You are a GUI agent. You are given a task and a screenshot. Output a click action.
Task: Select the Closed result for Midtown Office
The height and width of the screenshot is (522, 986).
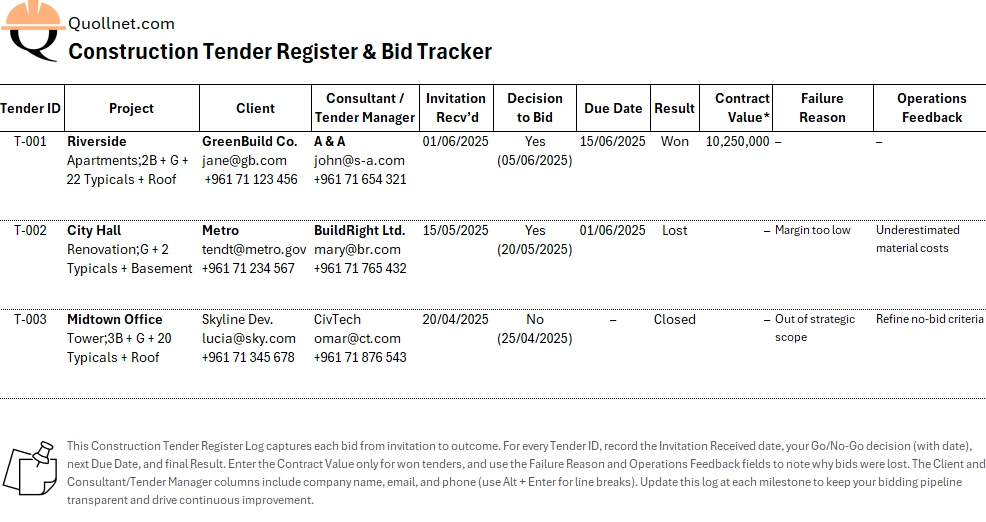point(675,319)
